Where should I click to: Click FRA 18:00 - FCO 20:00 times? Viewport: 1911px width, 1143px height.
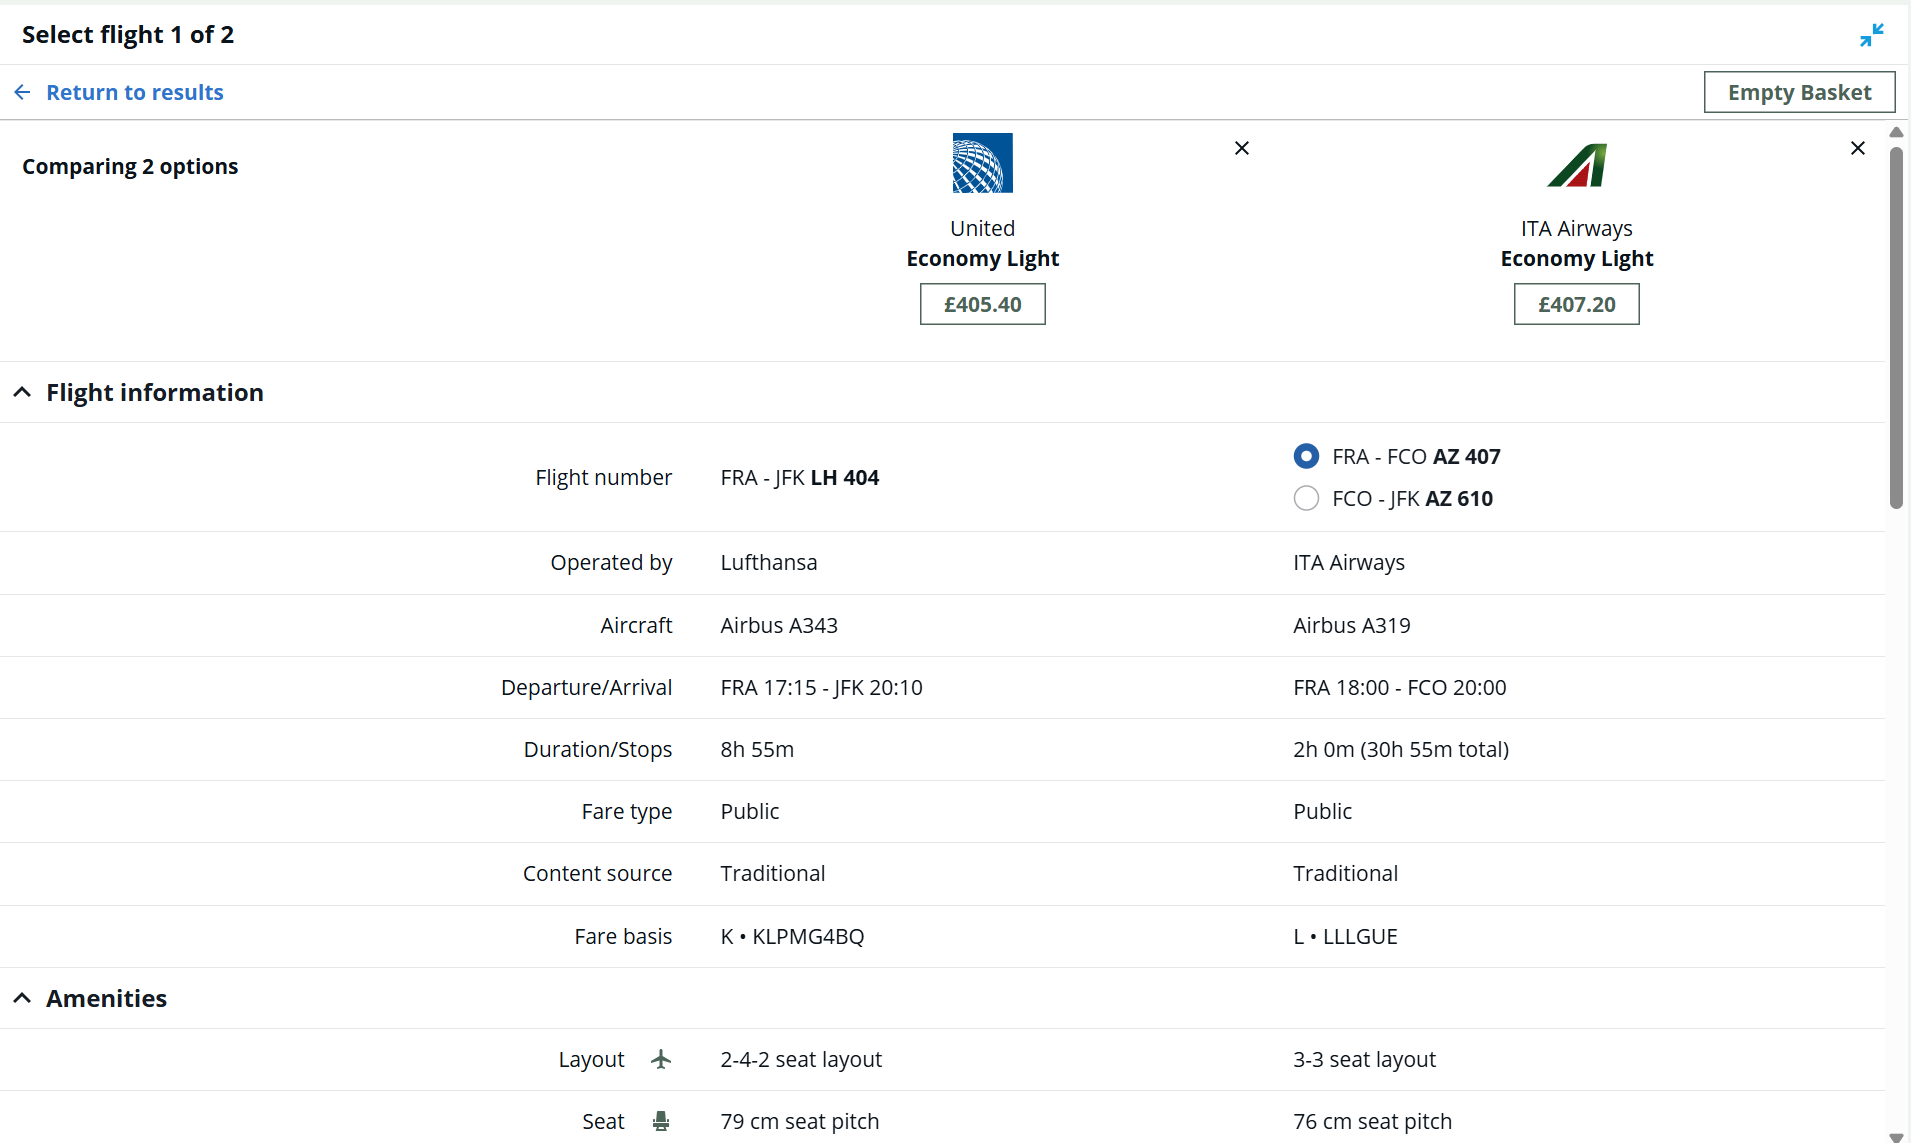(x=1399, y=687)
